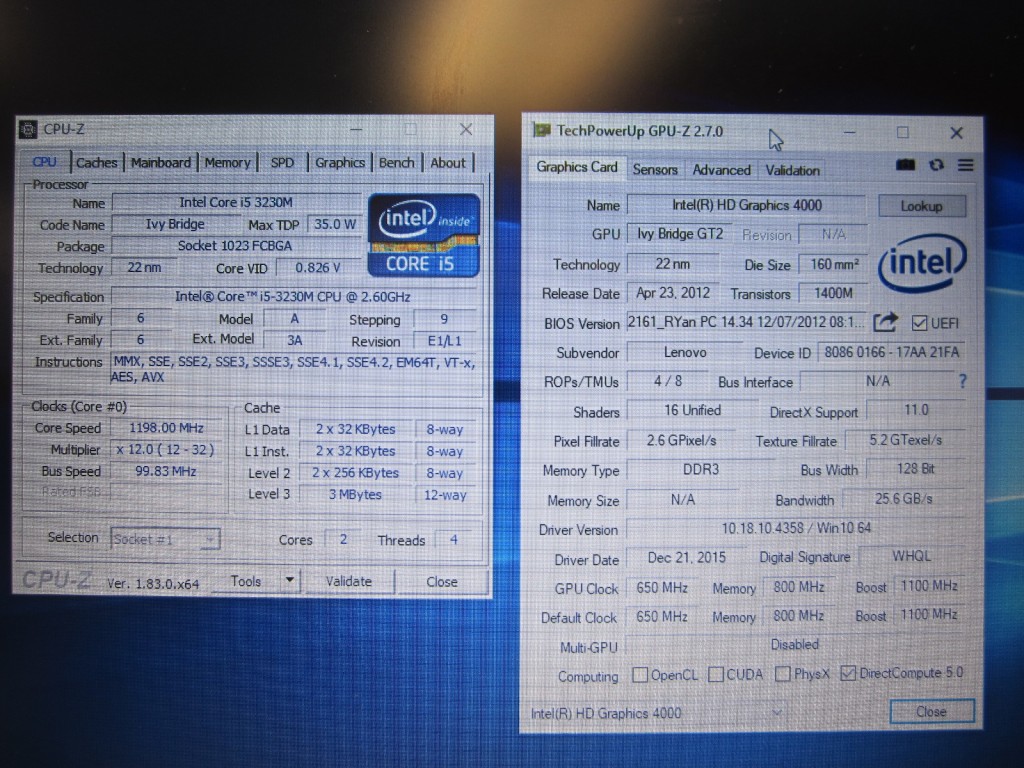Toggle the CUDA checkbox
Image resolution: width=1024 pixels, height=768 pixels.
point(716,674)
